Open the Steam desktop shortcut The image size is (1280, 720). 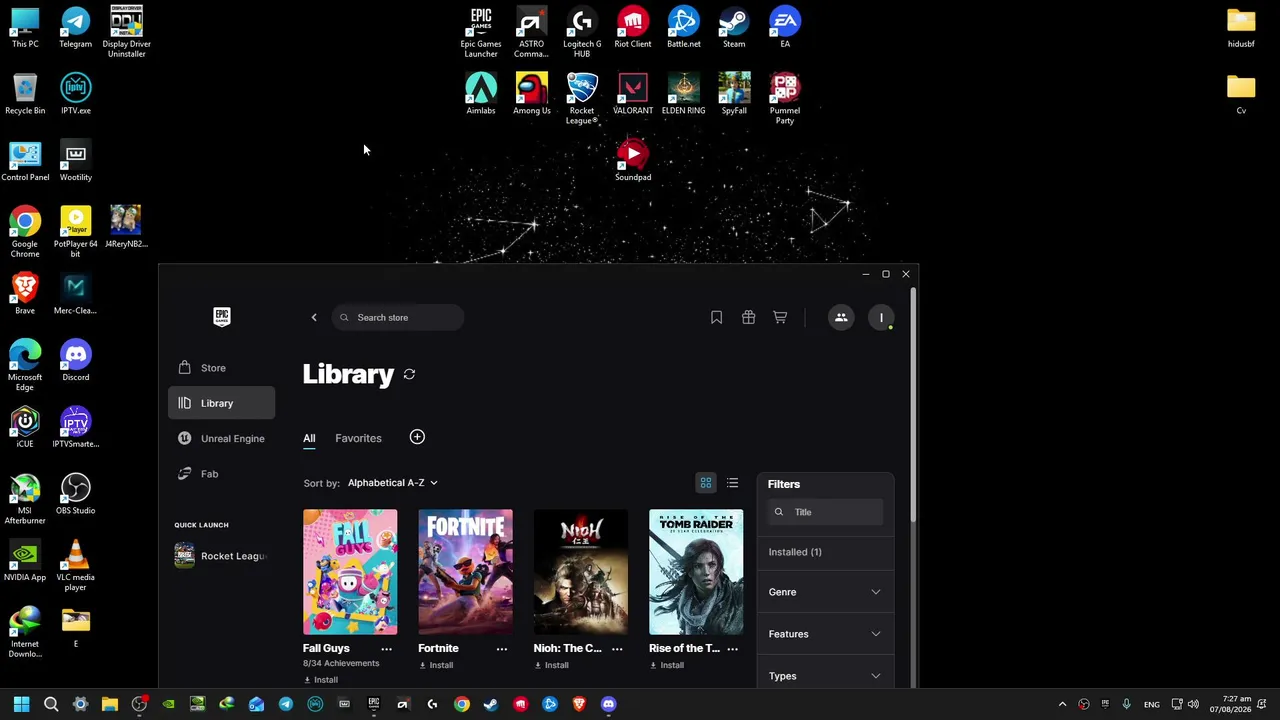734,28
